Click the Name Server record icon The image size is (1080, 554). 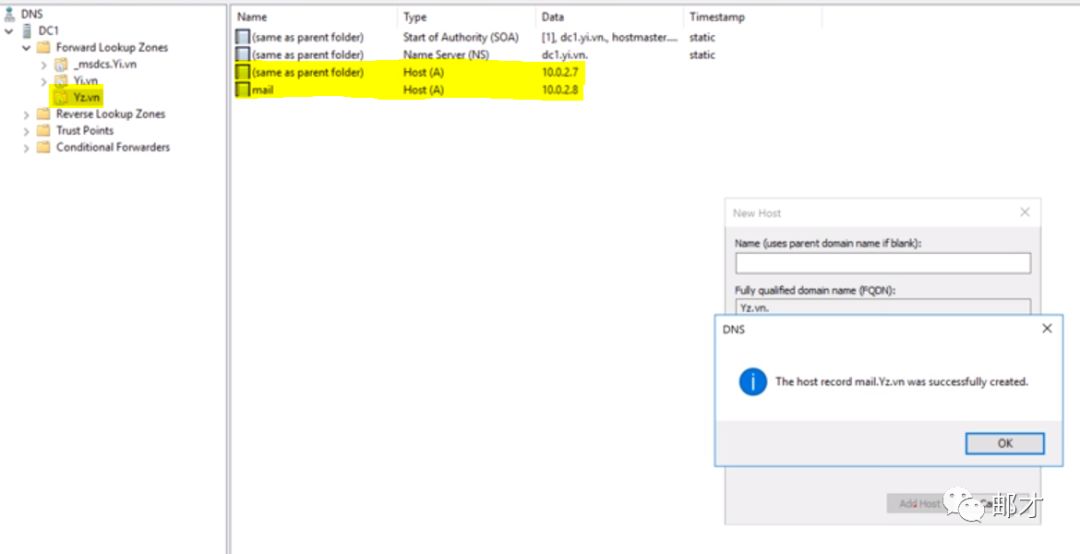[242, 55]
